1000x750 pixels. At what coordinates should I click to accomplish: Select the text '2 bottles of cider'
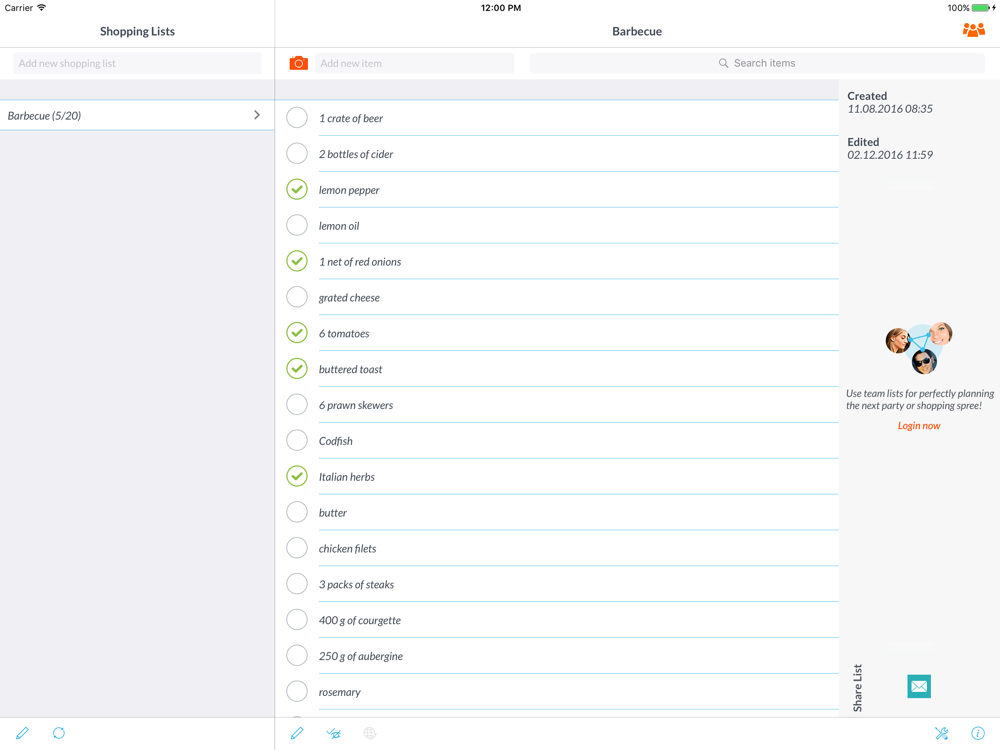(x=356, y=154)
